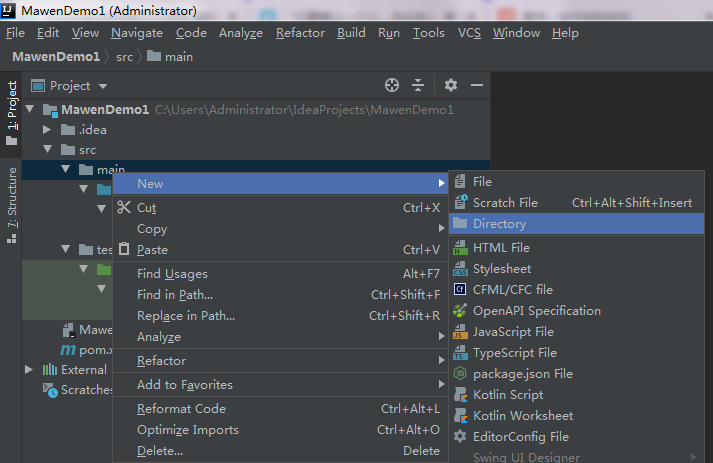The width and height of the screenshot is (713, 463).
Task: Select the src tree item
Action: 87,150
